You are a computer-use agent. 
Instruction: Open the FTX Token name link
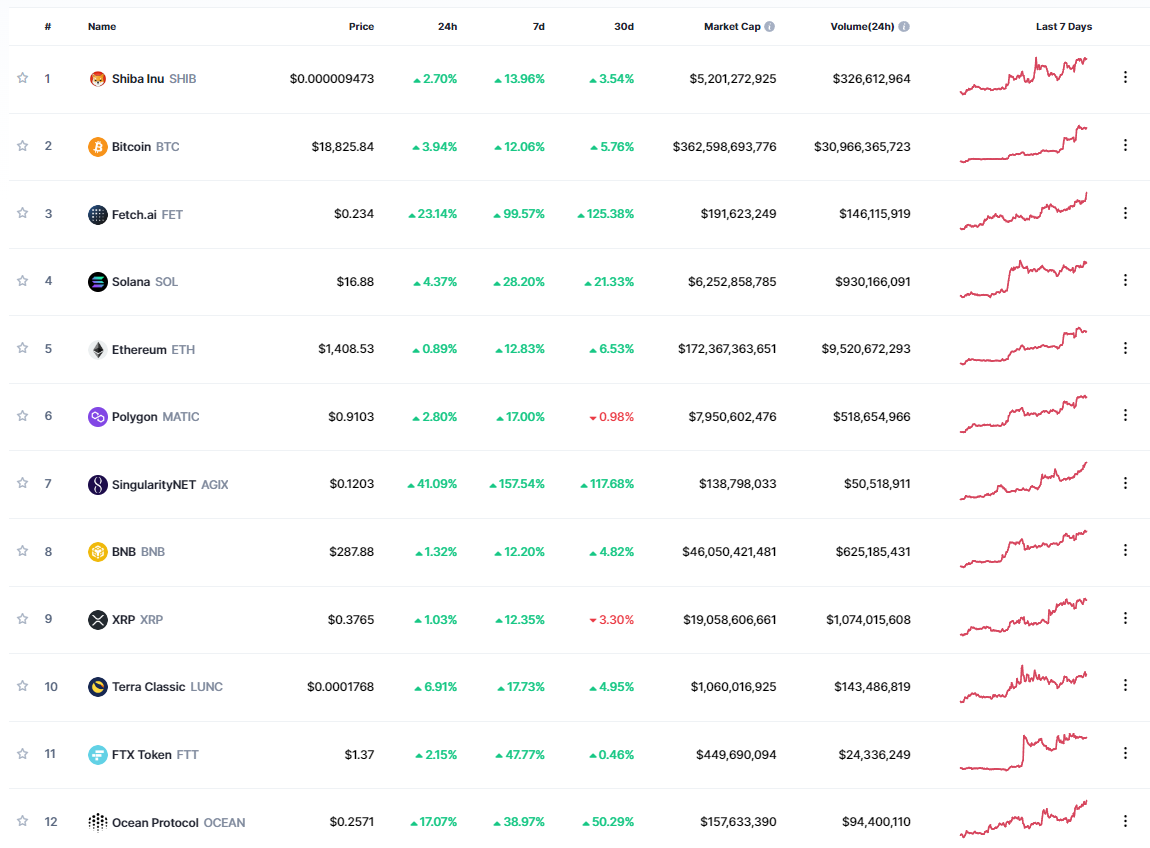click(x=141, y=755)
